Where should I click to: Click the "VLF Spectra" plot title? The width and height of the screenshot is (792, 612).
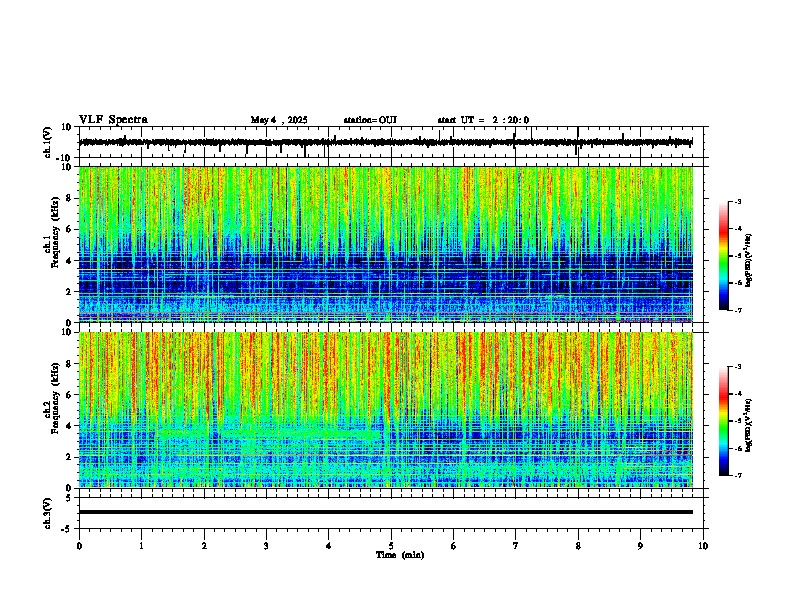[x=113, y=120]
